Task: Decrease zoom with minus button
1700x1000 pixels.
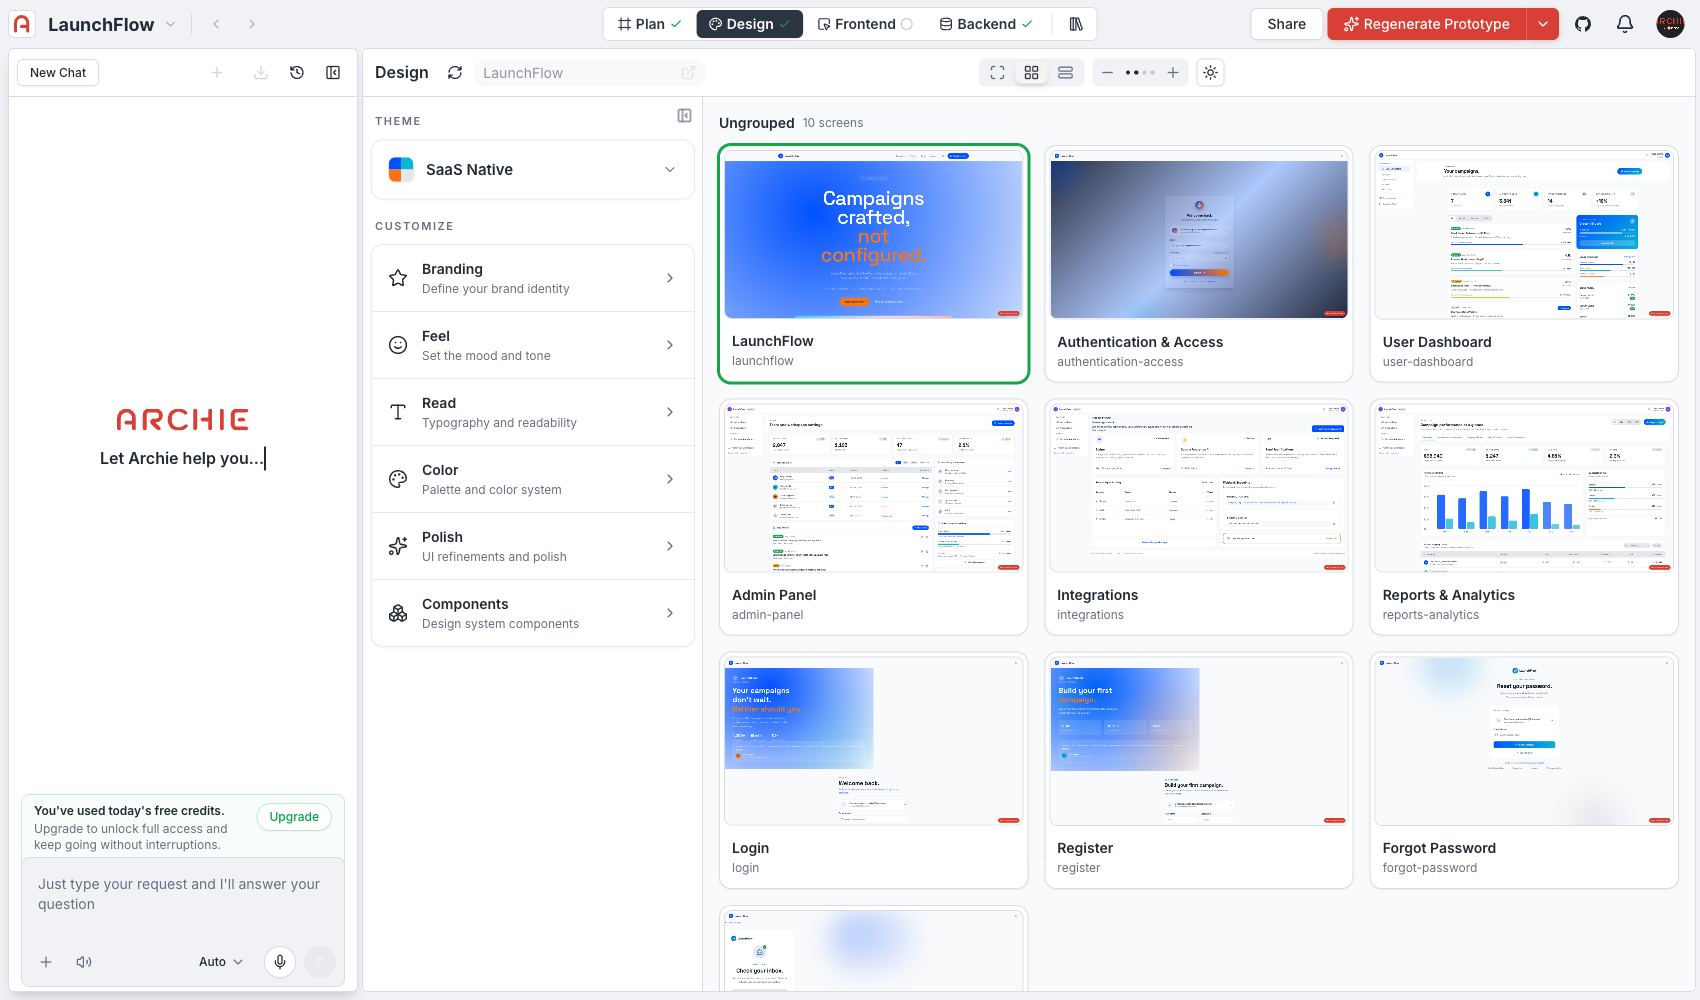Action: [x=1107, y=73]
